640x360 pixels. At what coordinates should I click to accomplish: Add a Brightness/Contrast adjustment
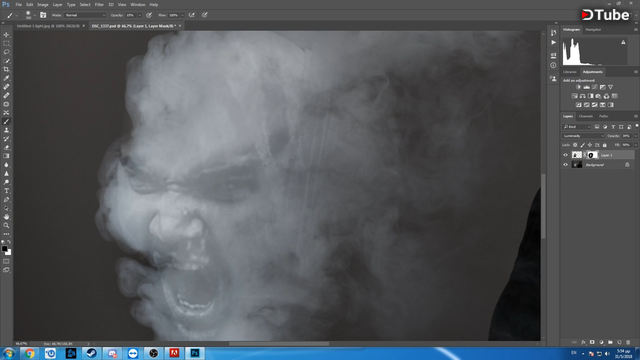(x=578, y=87)
